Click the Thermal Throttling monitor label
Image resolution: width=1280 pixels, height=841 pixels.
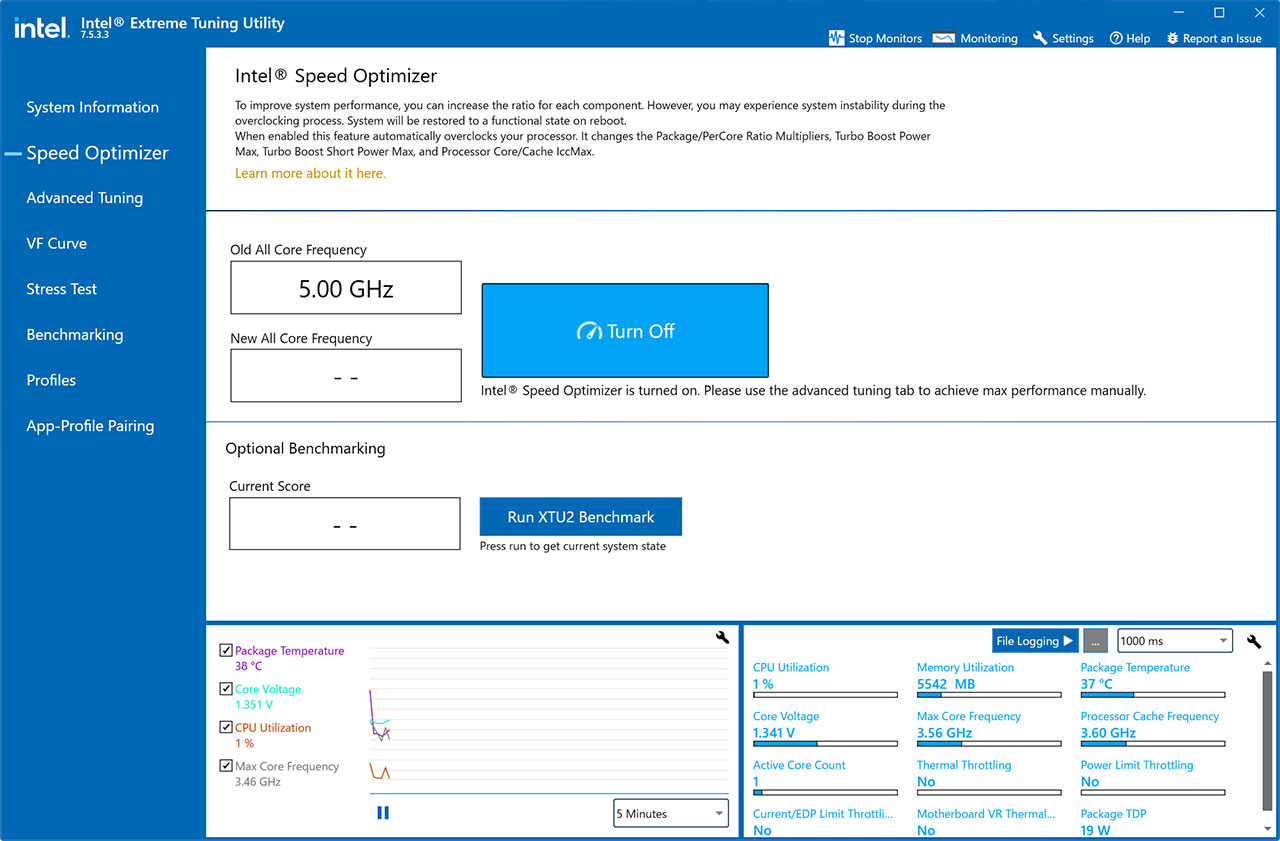click(964, 765)
